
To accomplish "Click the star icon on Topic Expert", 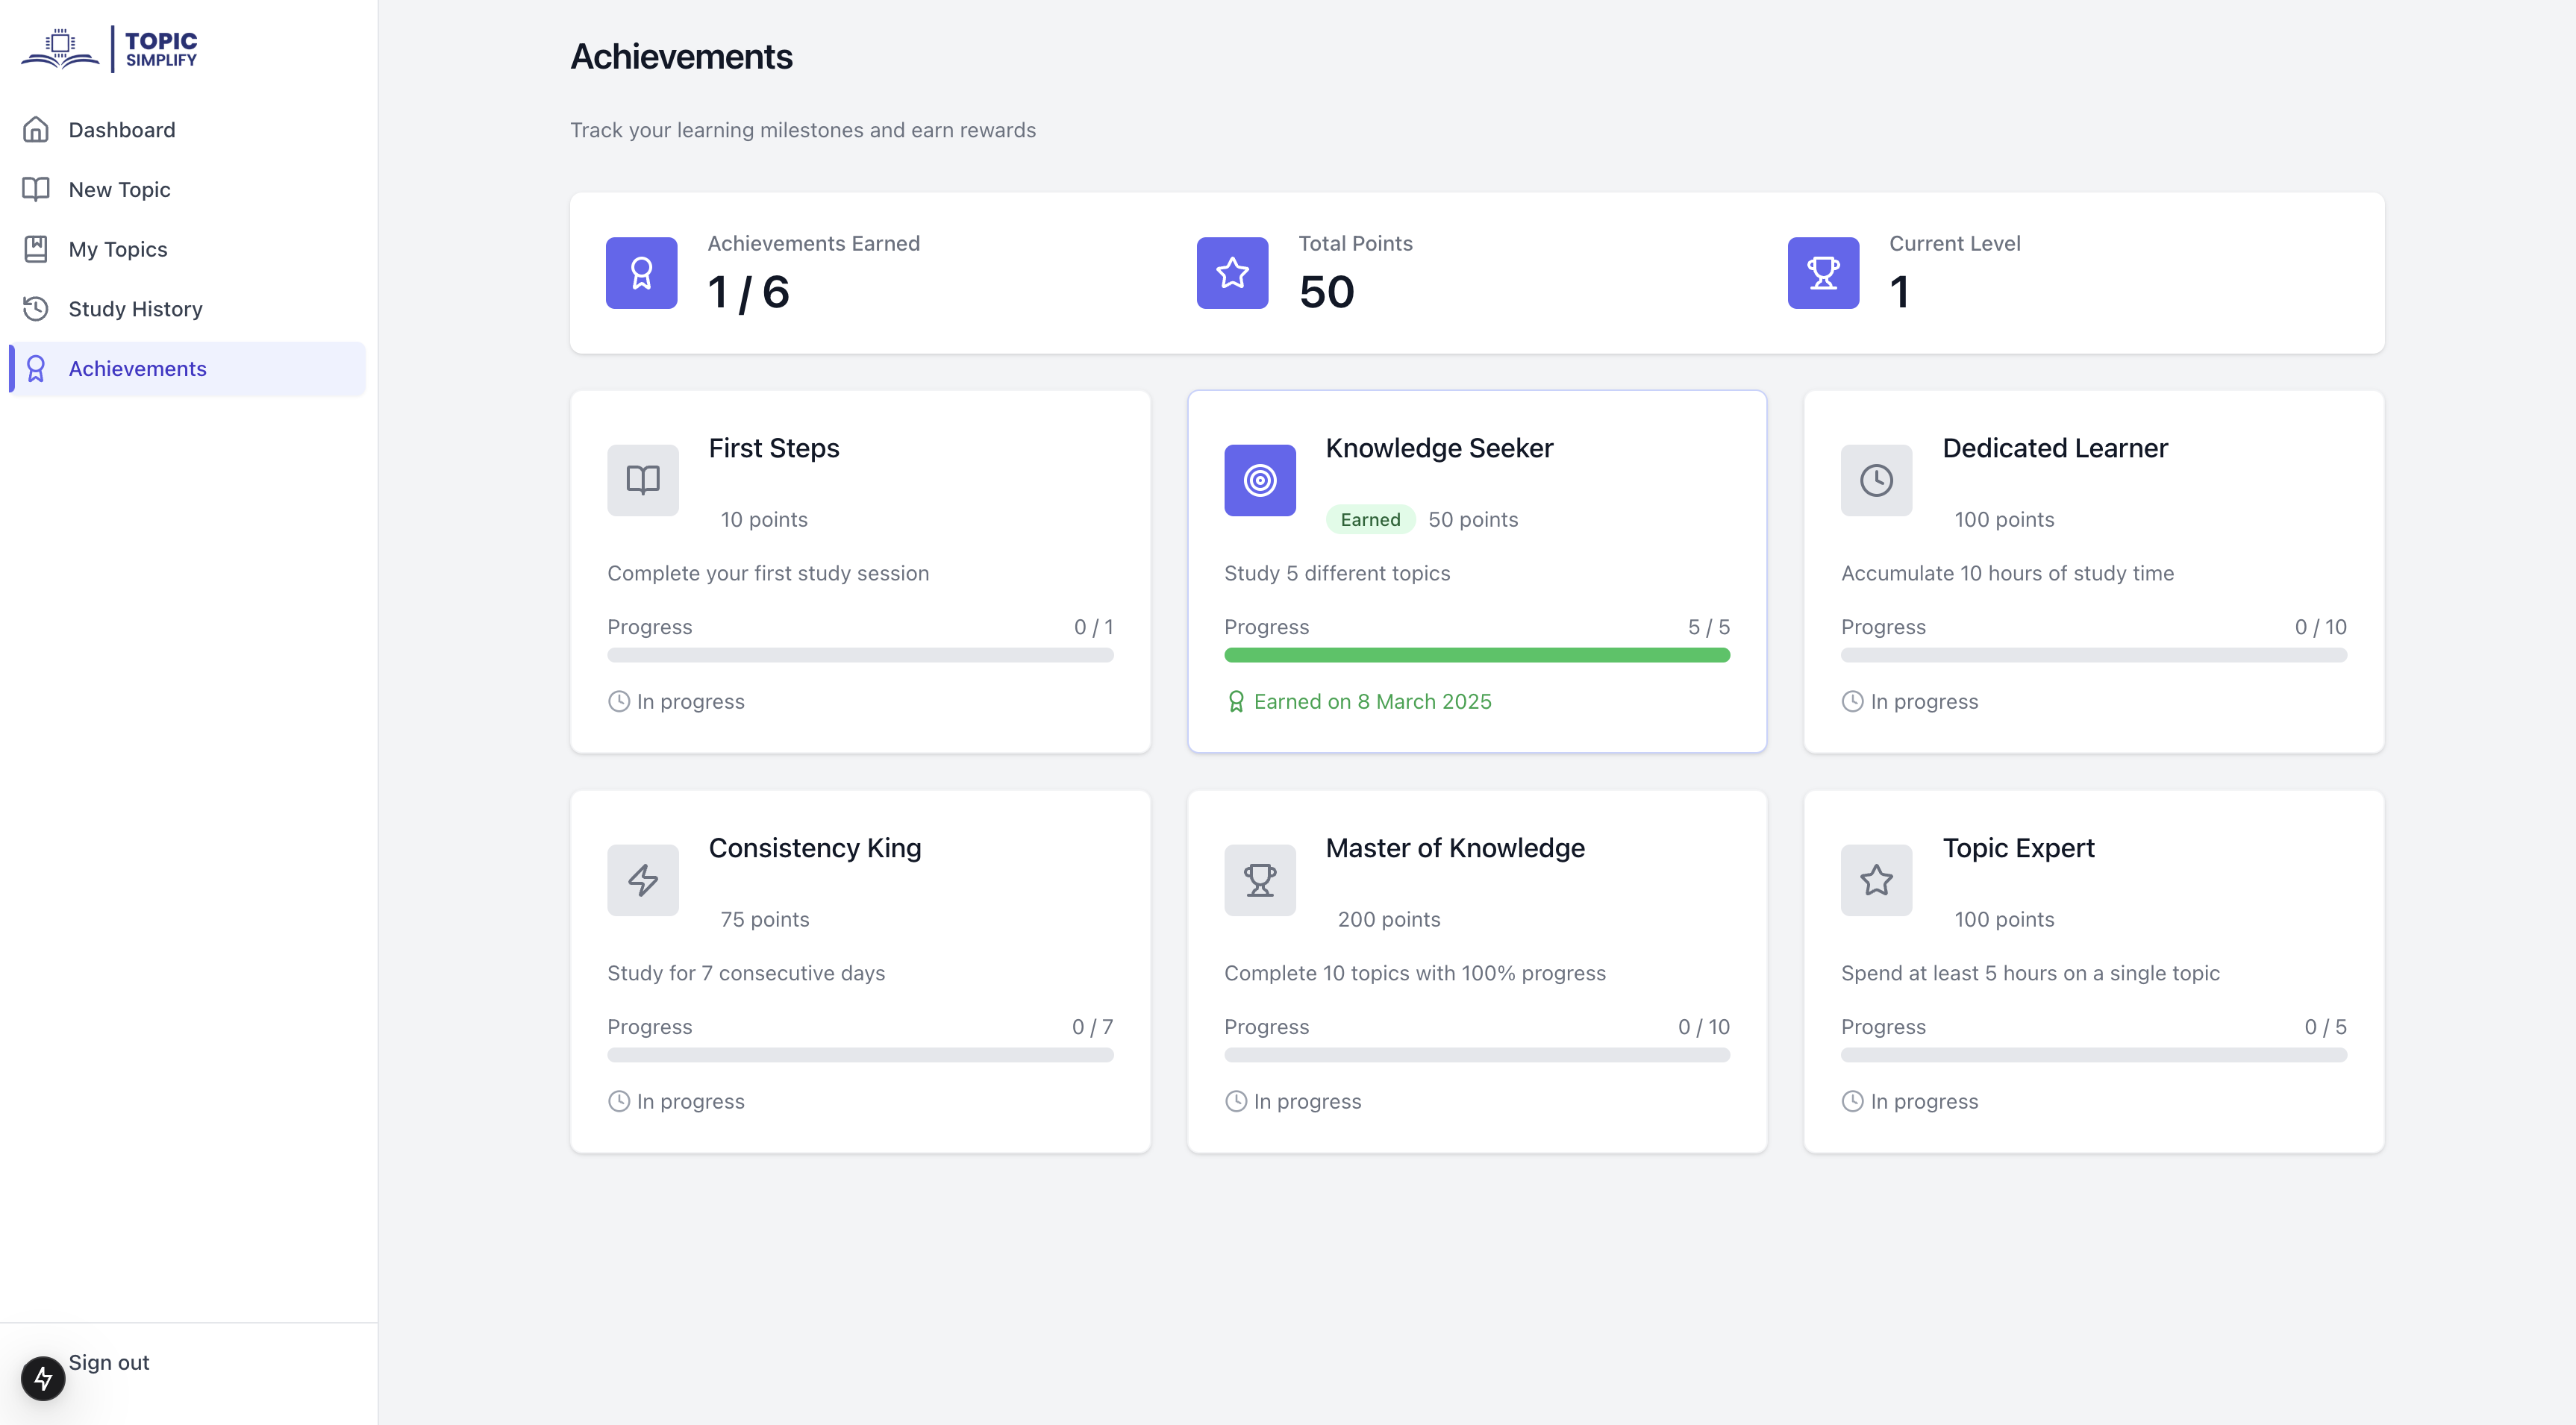I will (x=1875, y=880).
